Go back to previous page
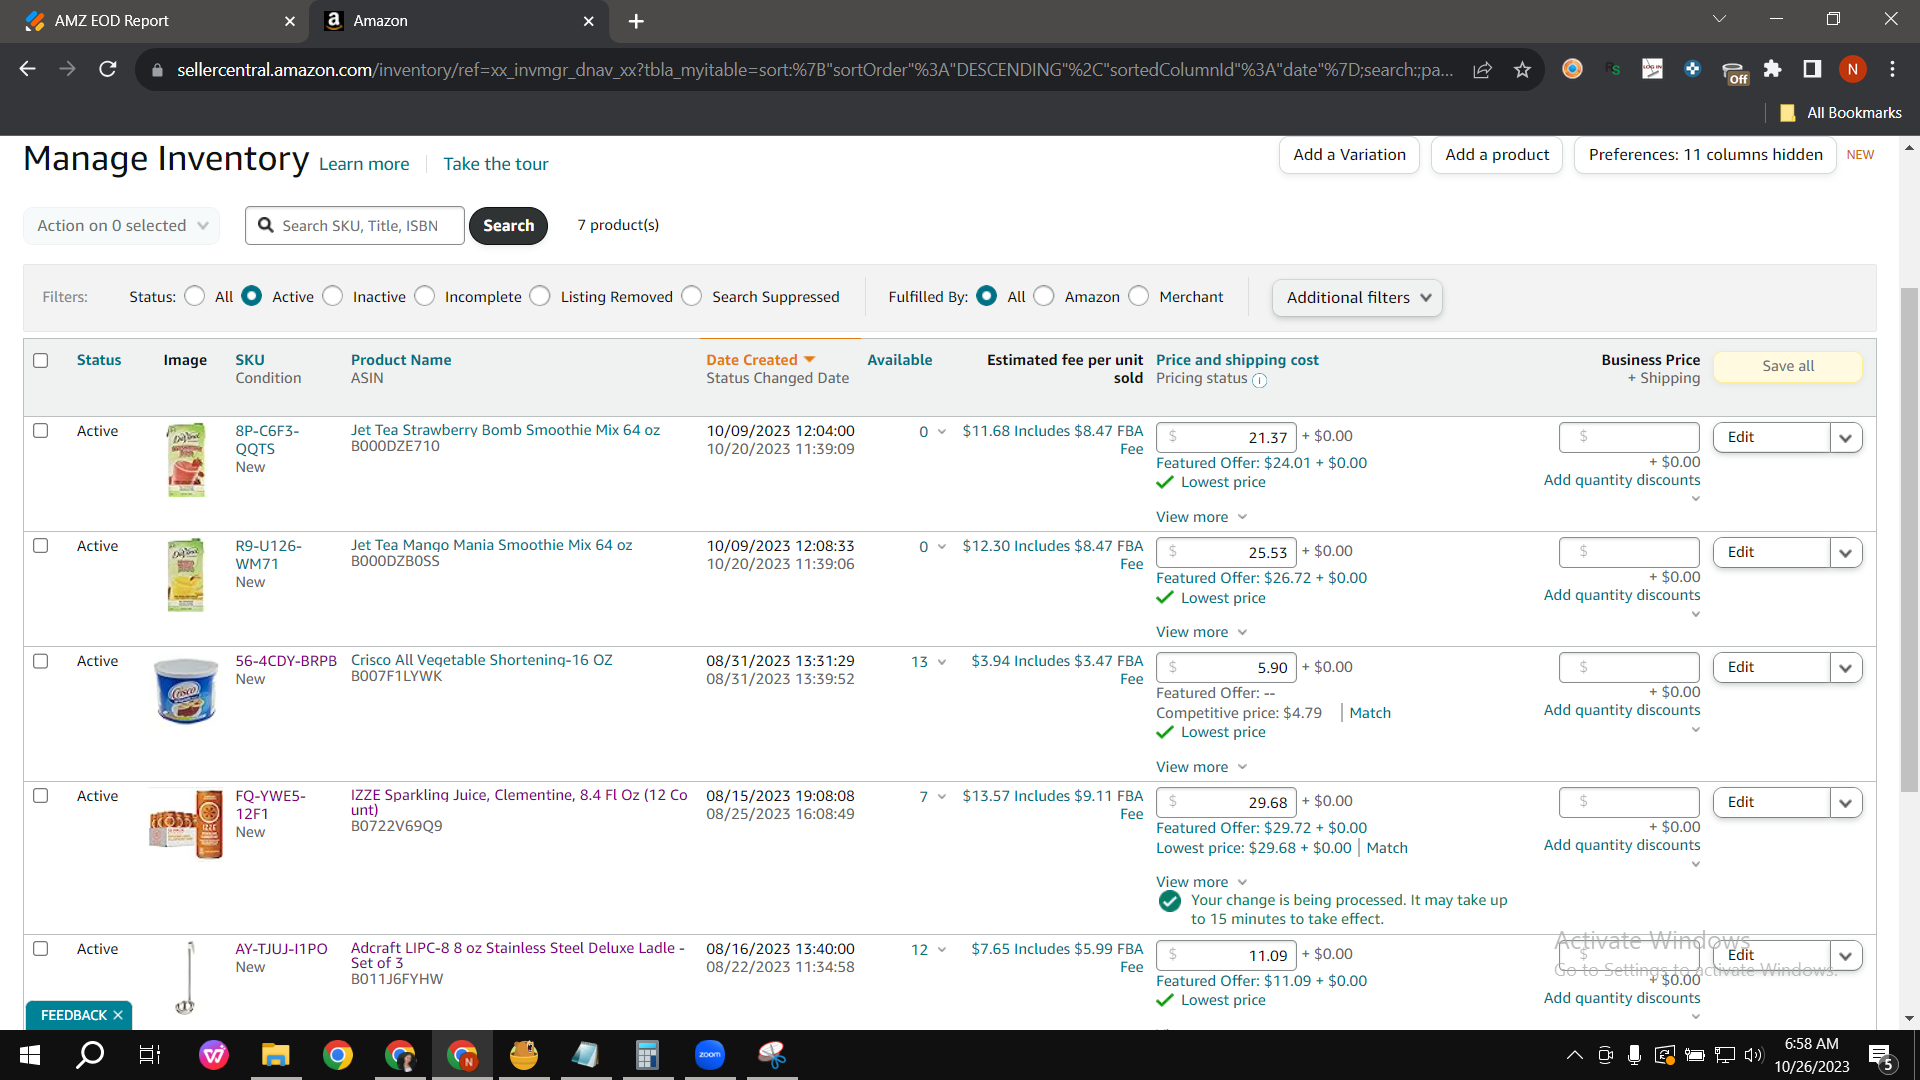The width and height of the screenshot is (1920, 1080). tap(27, 69)
